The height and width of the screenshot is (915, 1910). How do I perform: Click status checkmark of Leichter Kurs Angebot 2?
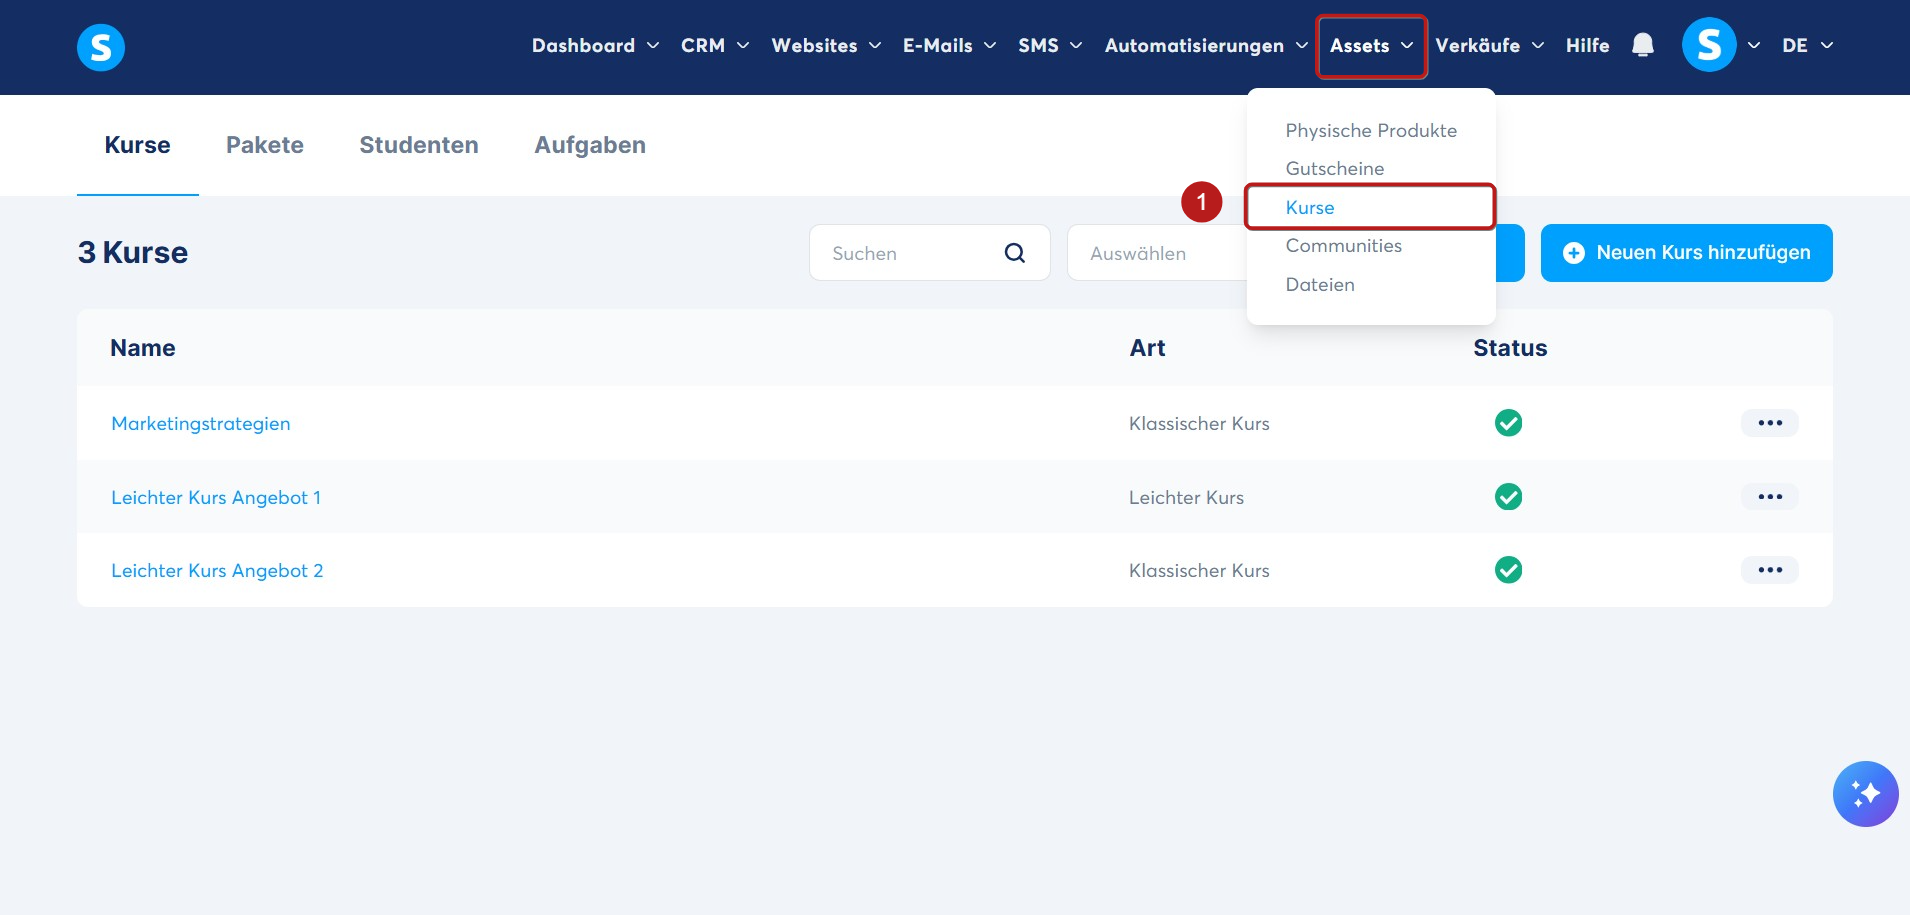click(x=1508, y=570)
